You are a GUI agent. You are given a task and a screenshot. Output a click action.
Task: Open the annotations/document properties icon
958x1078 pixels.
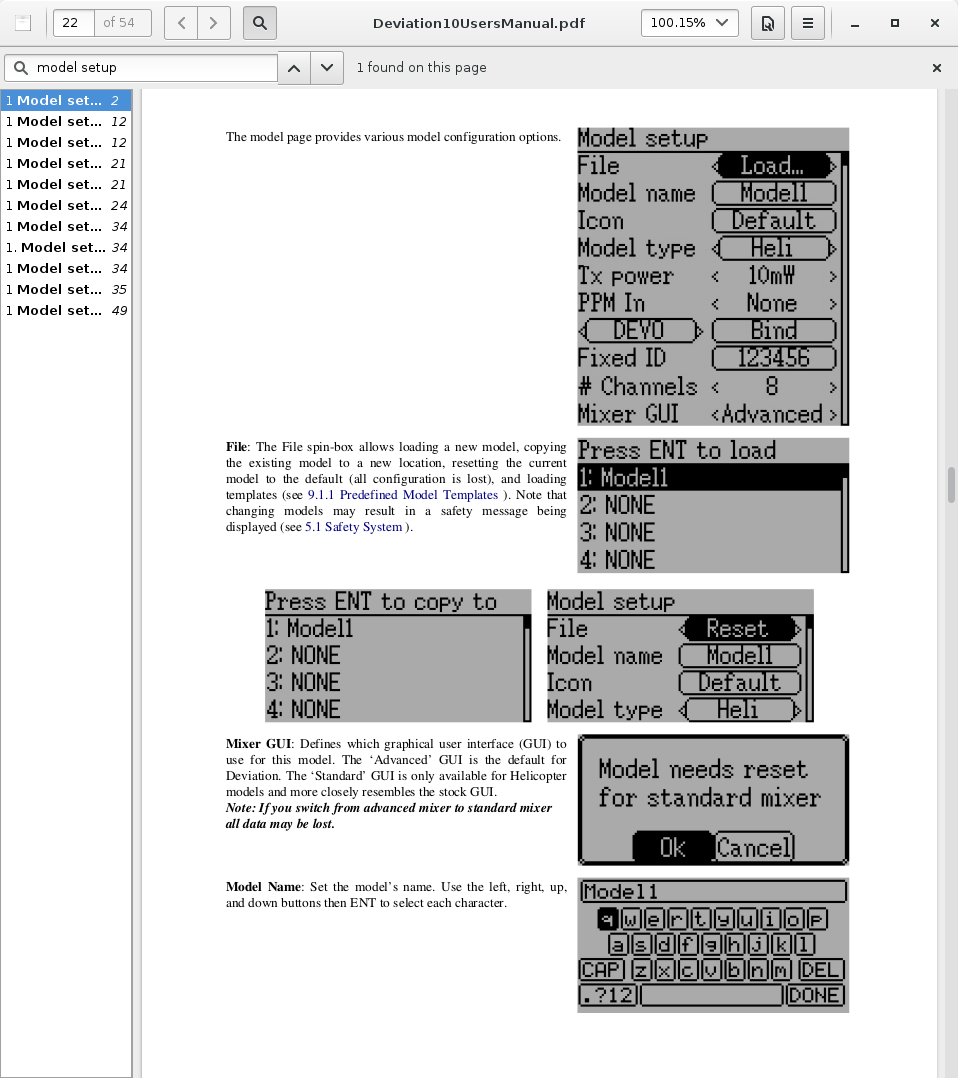click(x=768, y=23)
